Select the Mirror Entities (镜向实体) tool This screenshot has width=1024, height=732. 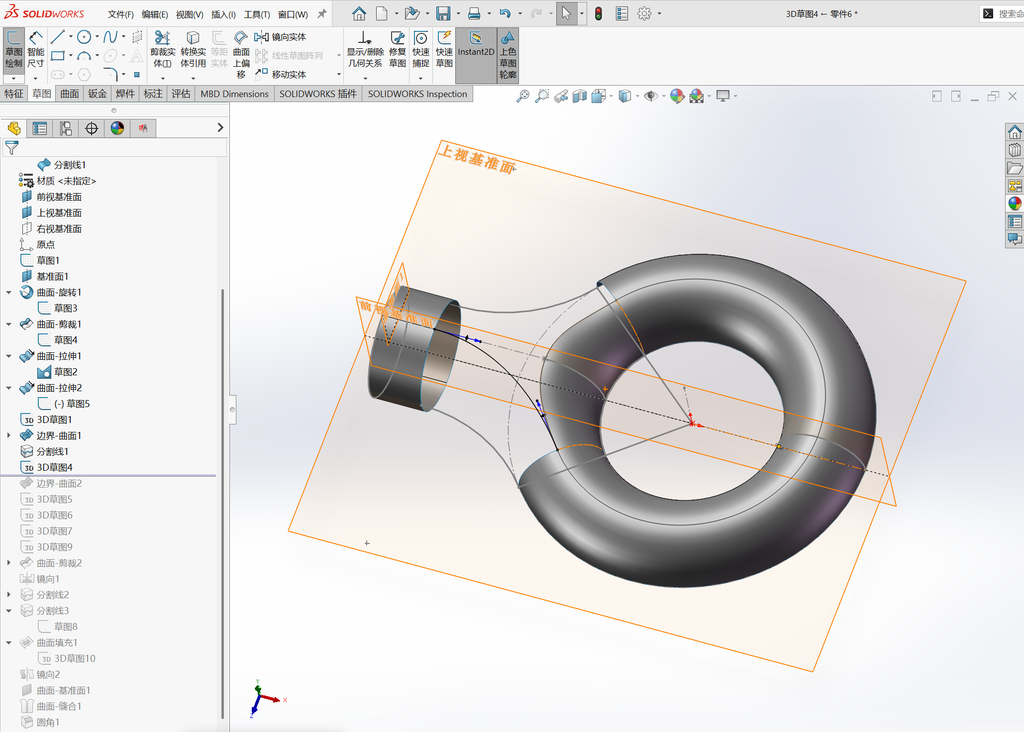click(281, 37)
